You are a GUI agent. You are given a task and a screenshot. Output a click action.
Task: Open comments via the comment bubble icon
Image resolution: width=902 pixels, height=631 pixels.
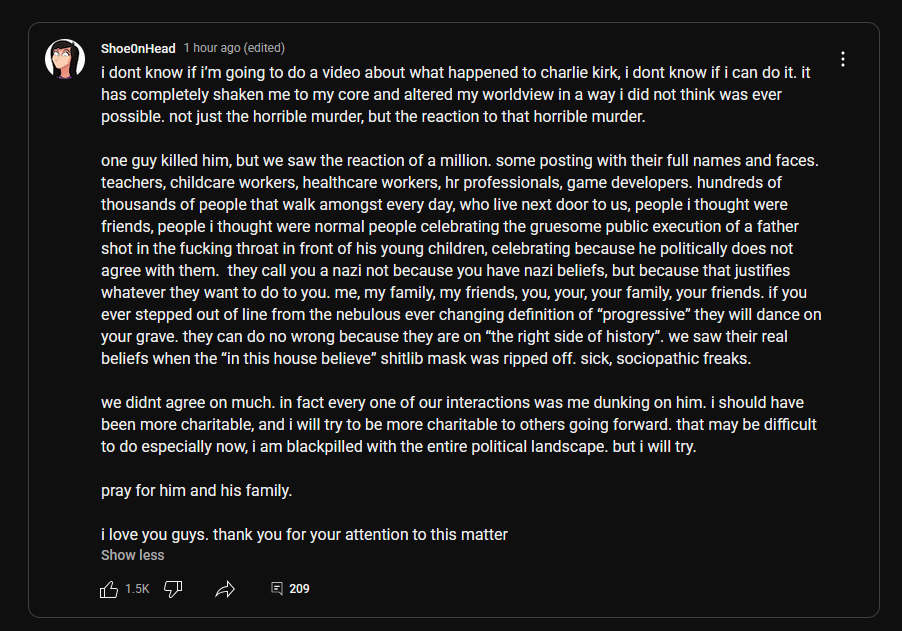[277, 589]
